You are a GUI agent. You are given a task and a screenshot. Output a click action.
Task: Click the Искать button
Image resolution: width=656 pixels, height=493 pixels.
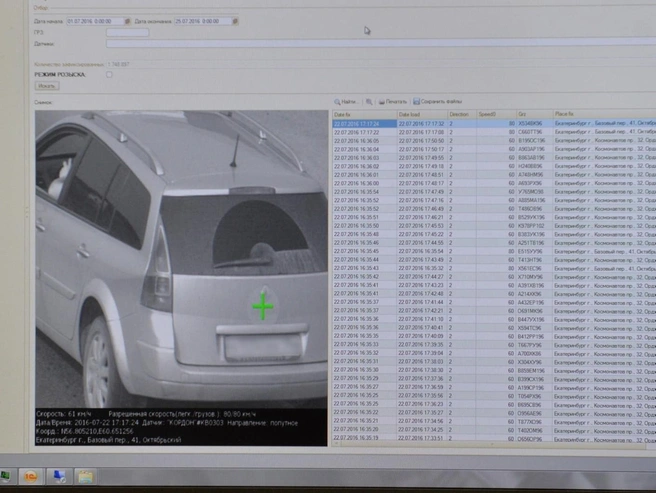click(x=46, y=86)
